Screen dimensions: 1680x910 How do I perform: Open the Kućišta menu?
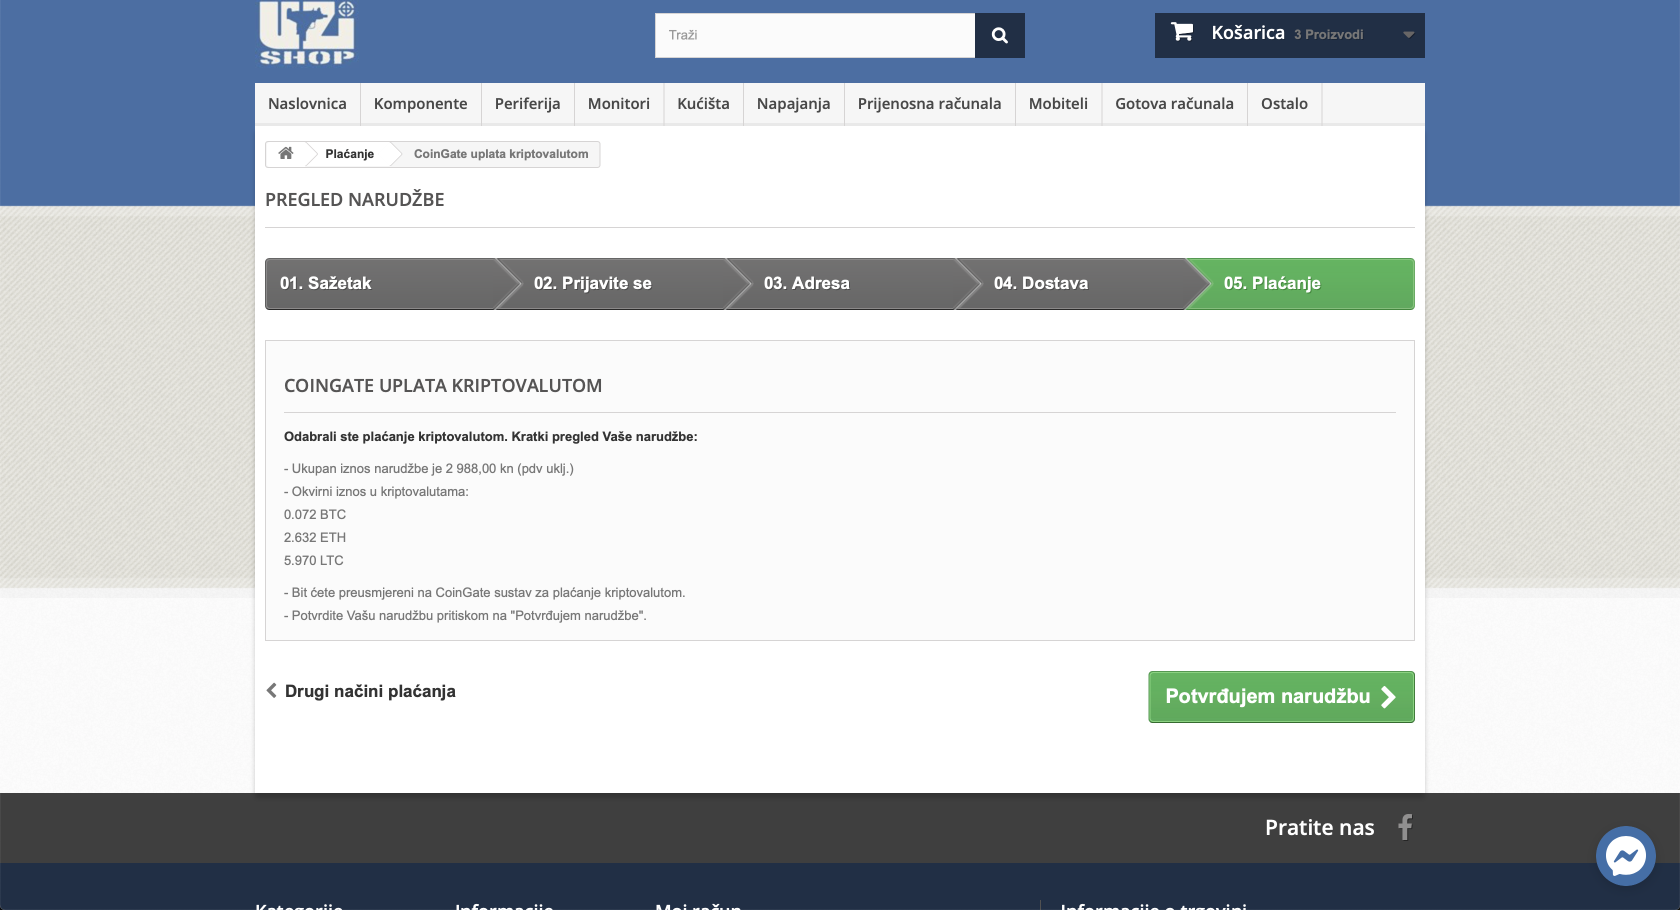[x=703, y=104]
